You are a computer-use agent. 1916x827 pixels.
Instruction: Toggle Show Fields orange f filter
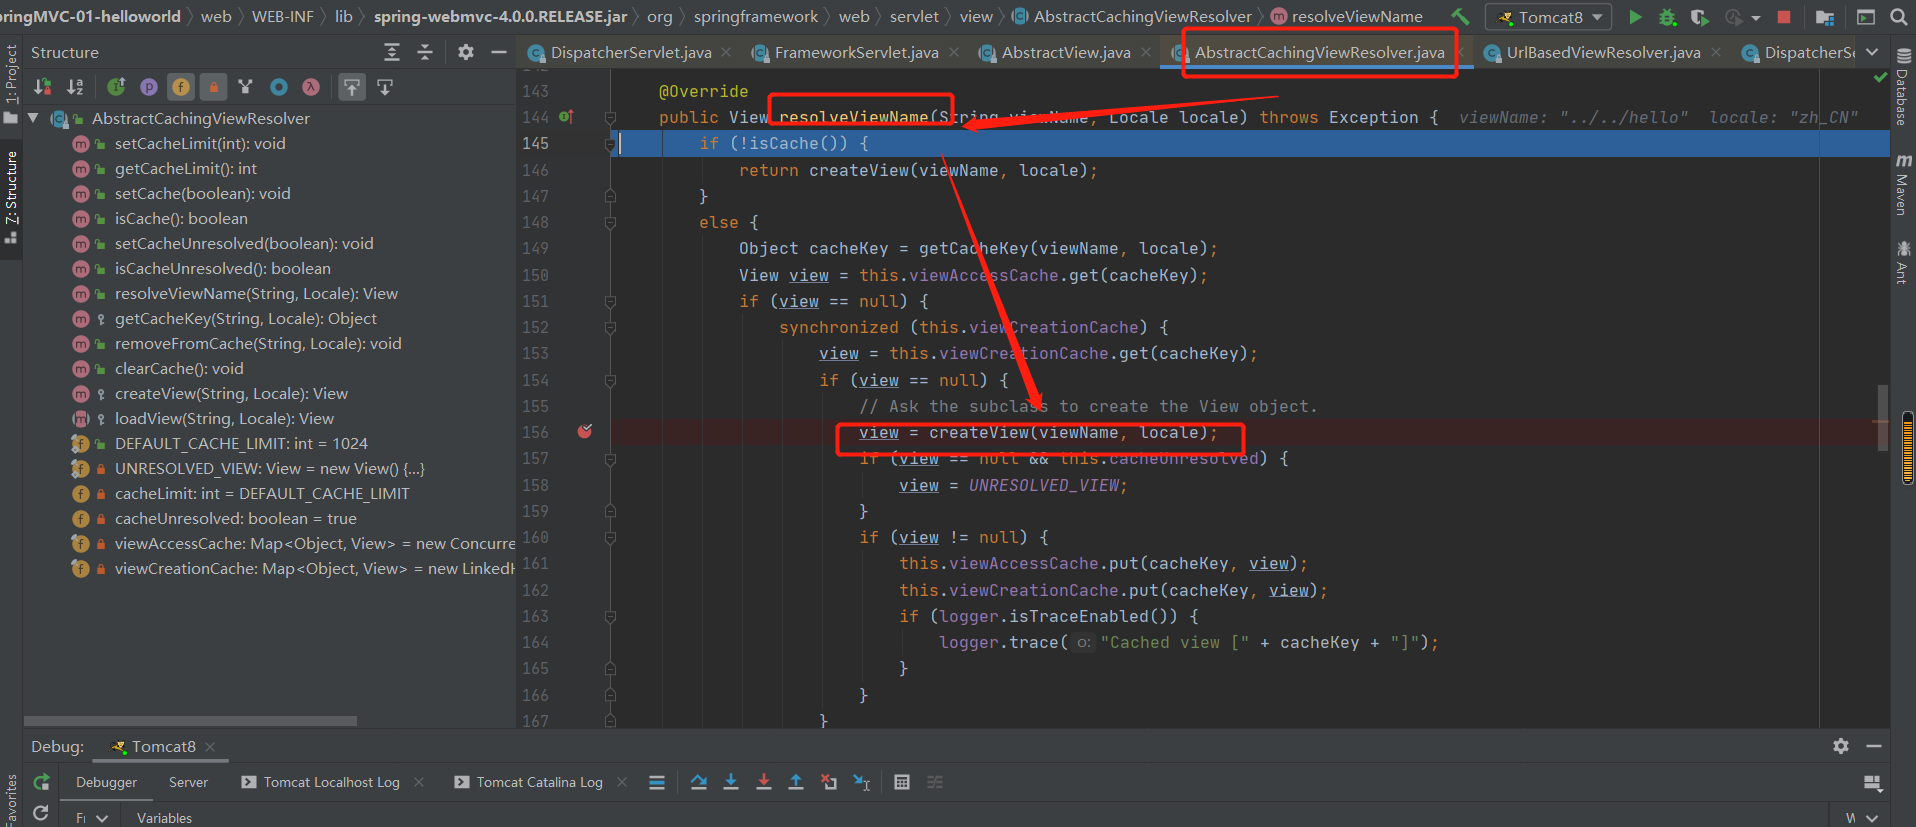[181, 87]
